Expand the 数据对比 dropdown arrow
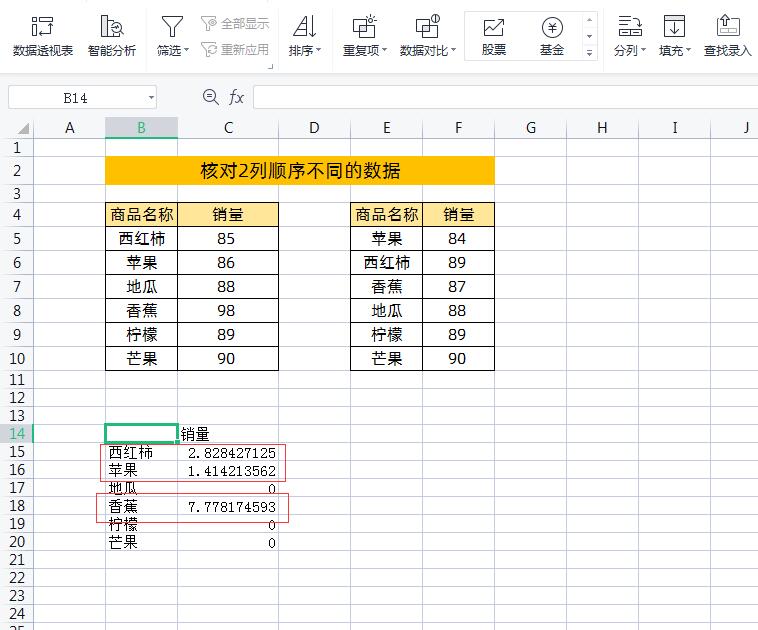This screenshot has height=630, width=758. tap(453, 50)
